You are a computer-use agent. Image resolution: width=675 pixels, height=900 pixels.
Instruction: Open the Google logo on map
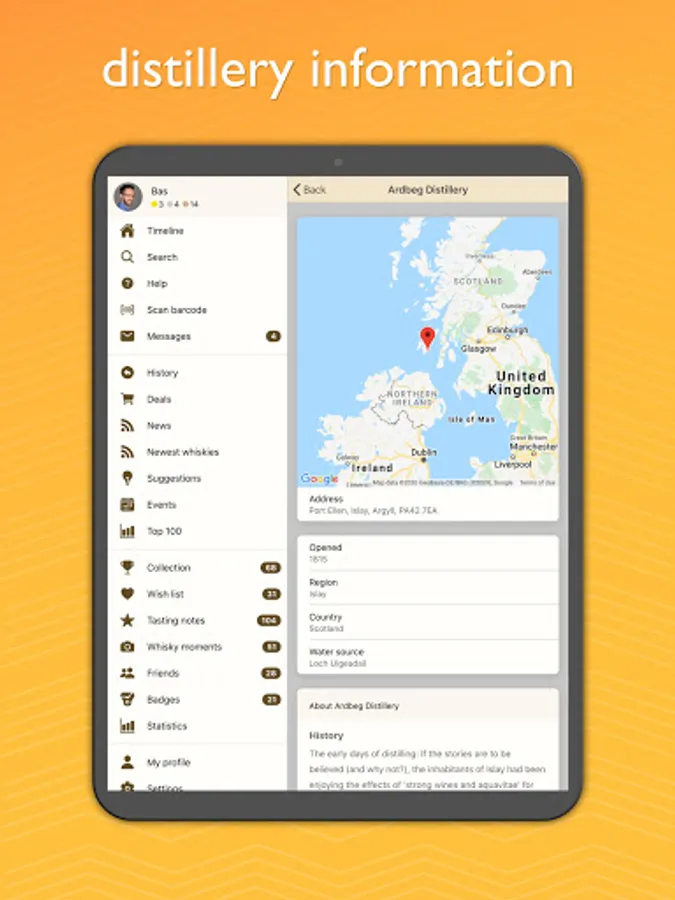click(x=319, y=479)
